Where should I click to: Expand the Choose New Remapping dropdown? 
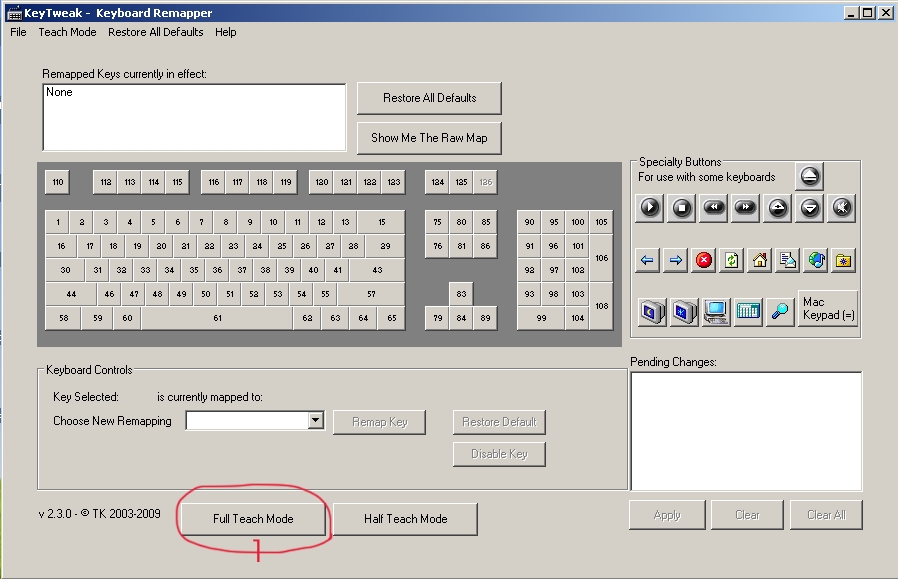316,421
